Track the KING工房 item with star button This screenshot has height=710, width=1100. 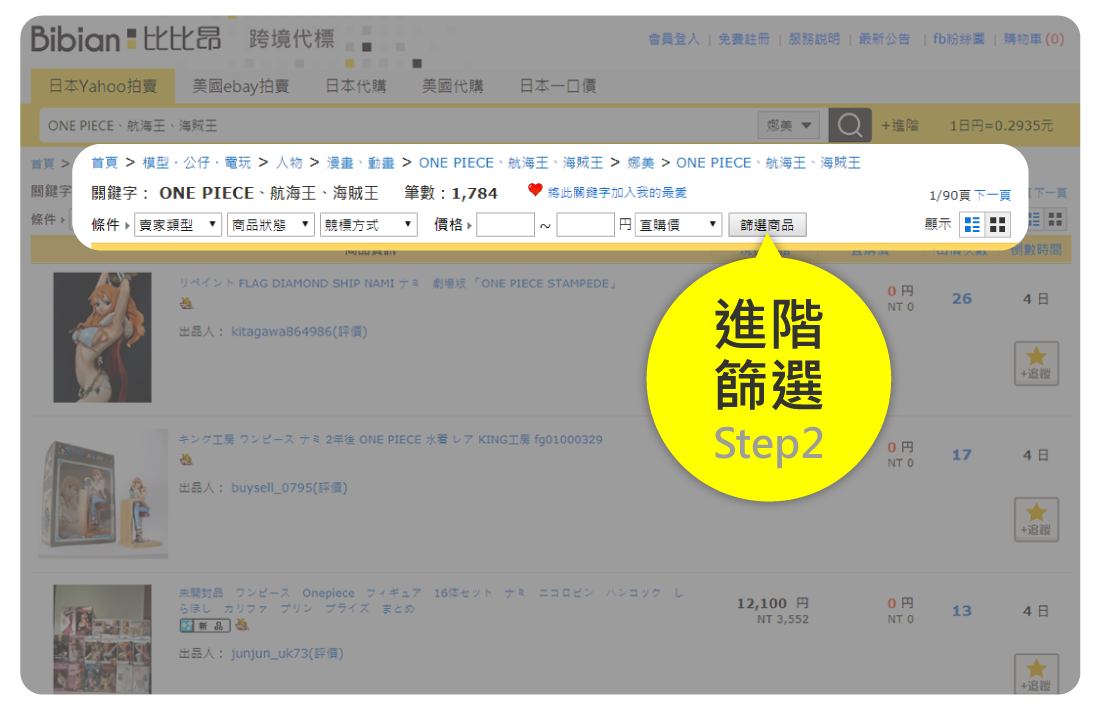tap(1036, 519)
